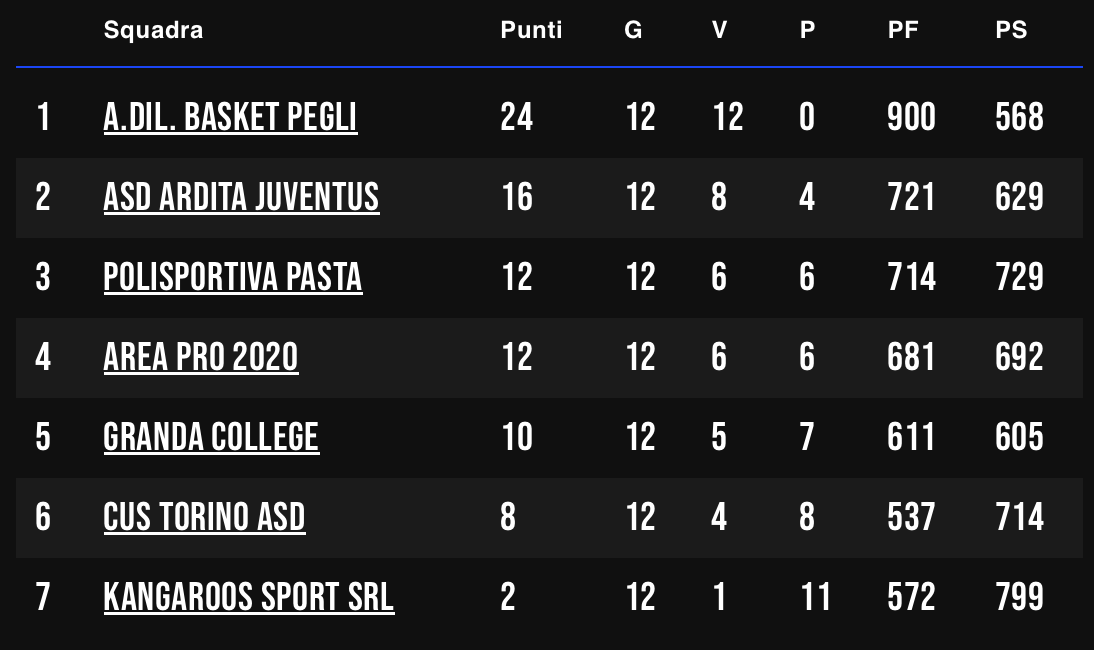Click the P losses column header

(x=807, y=30)
